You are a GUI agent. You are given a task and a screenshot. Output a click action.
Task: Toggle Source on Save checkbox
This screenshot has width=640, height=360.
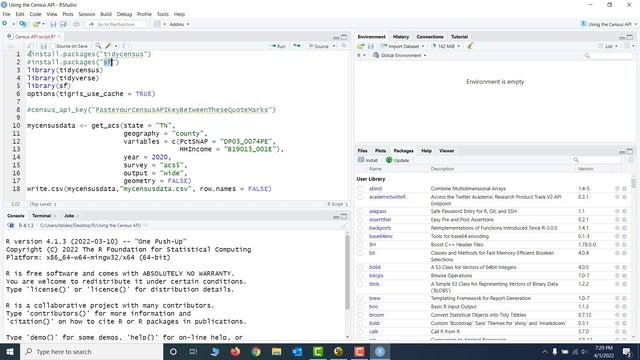pos(53,46)
